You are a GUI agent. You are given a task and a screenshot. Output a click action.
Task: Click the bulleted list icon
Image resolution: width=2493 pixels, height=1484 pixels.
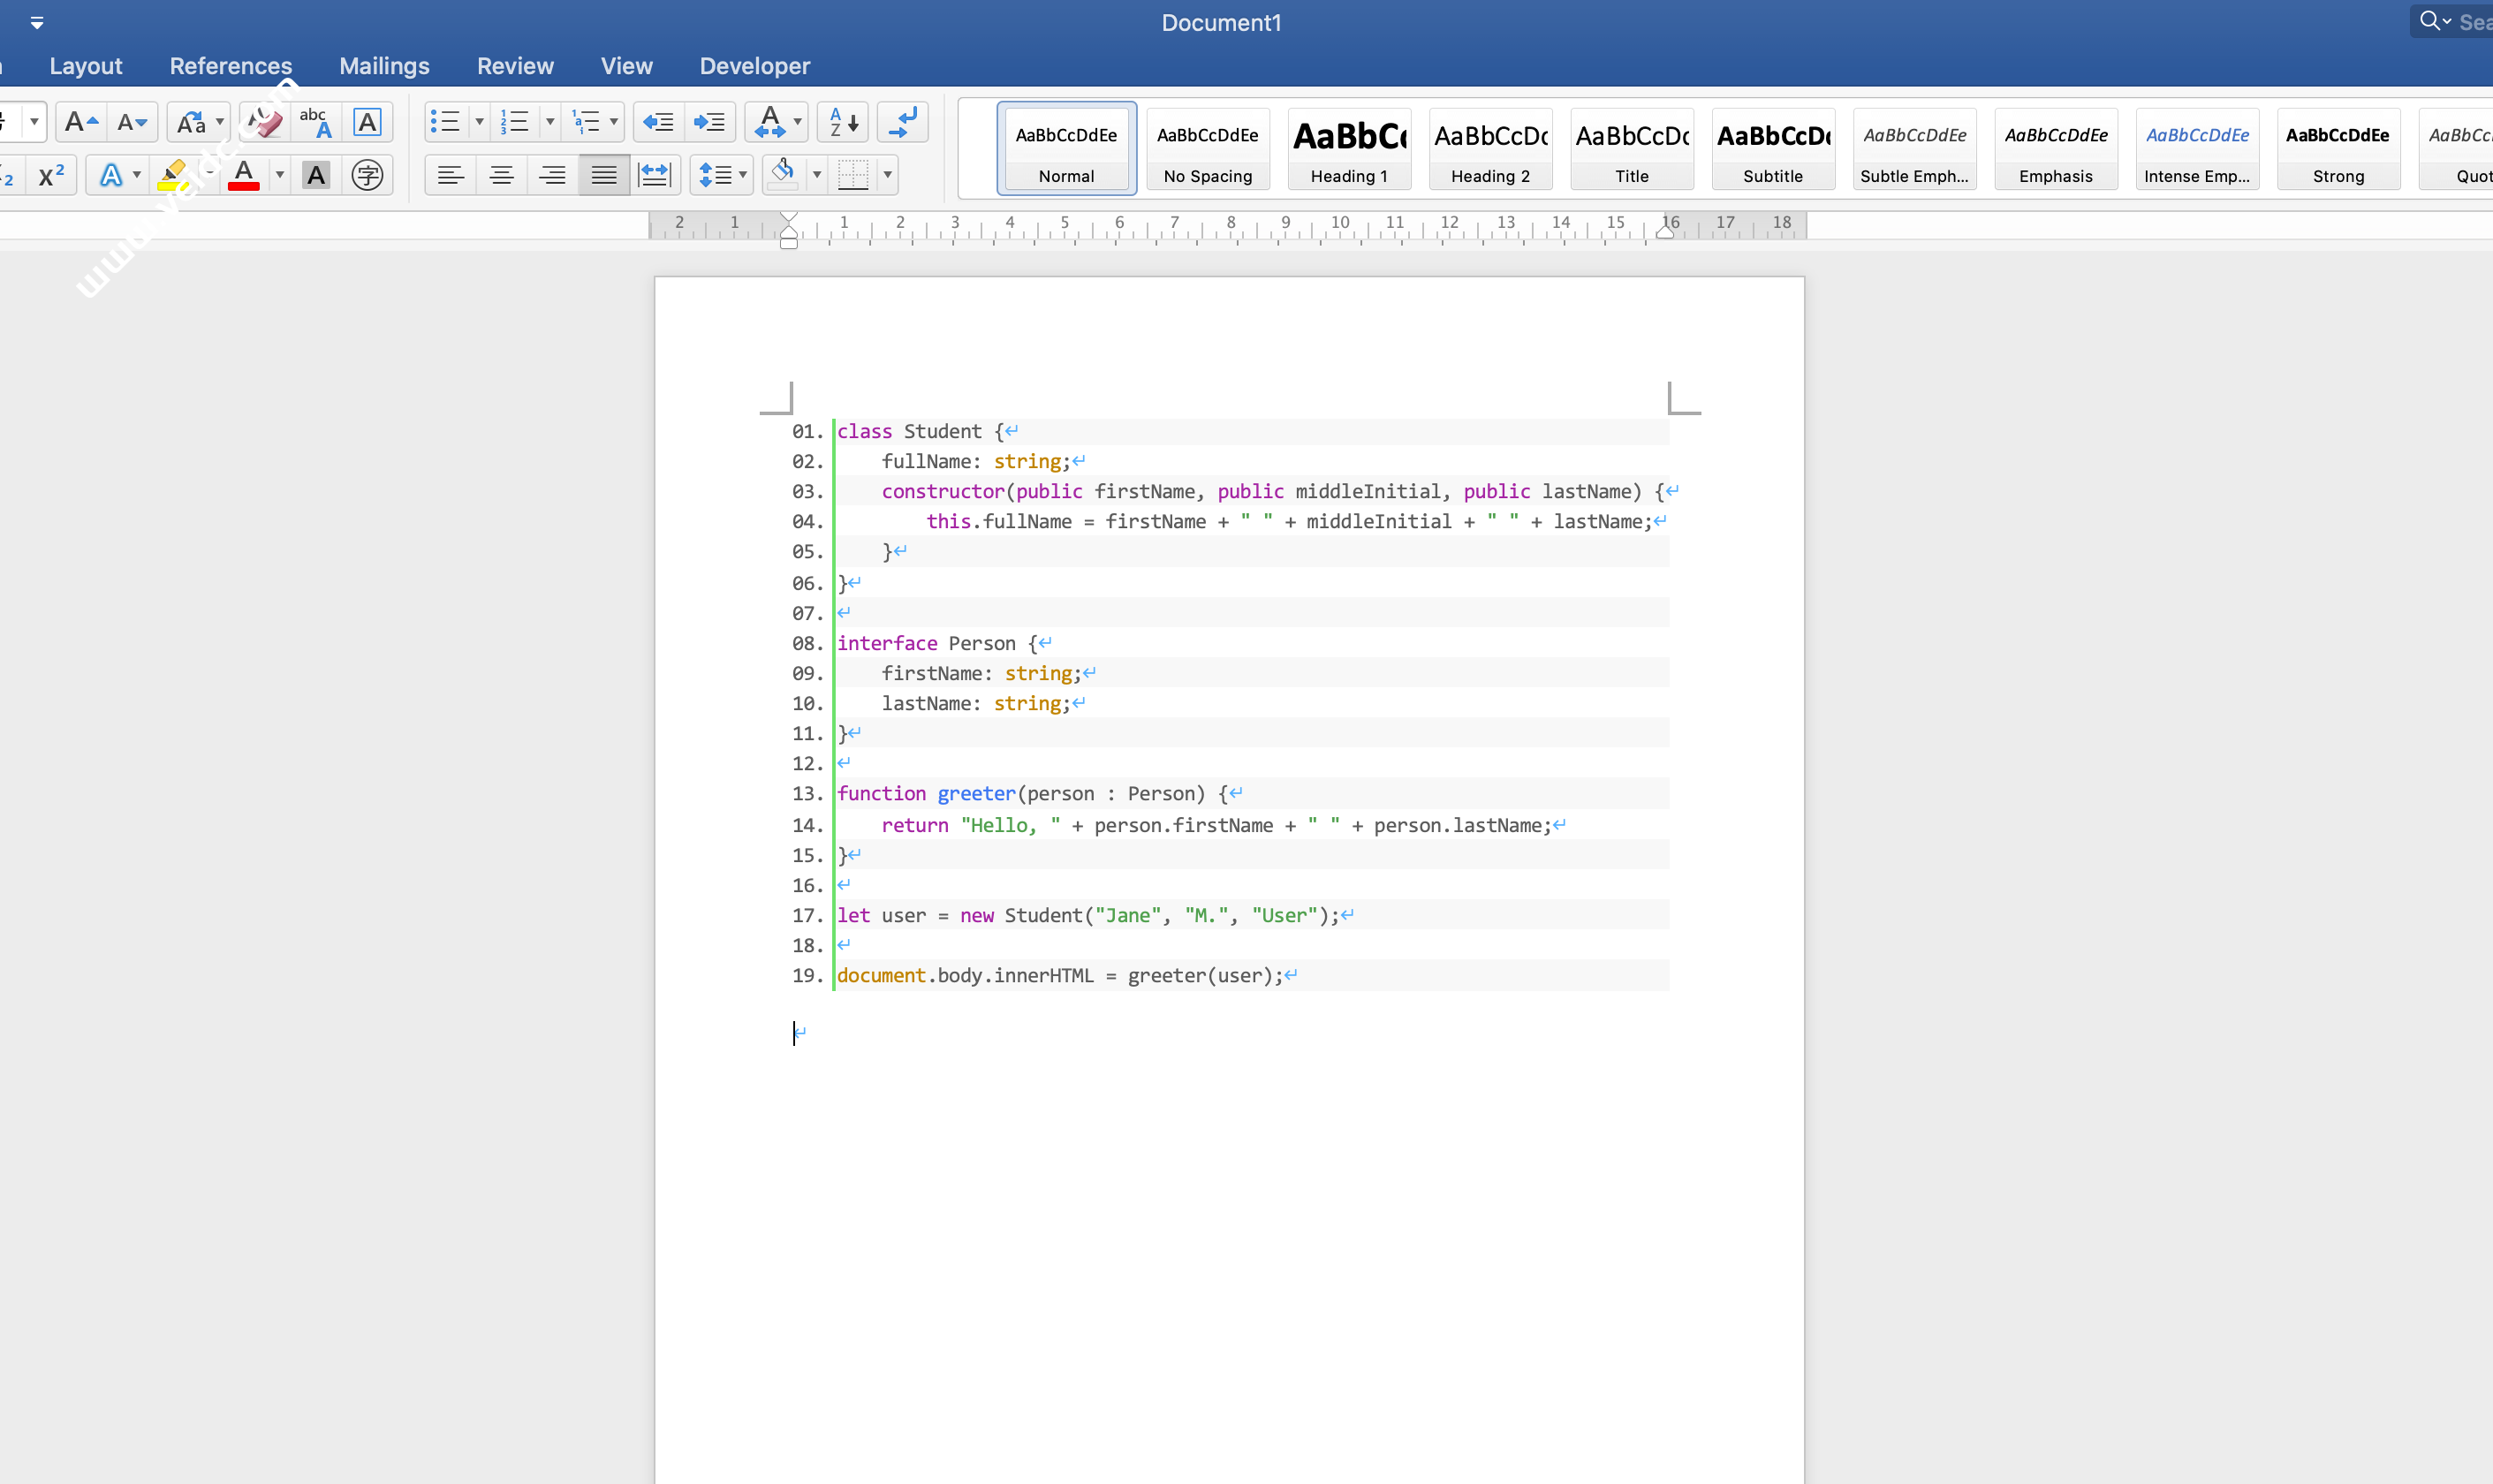pyautogui.click(x=444, y=122)
